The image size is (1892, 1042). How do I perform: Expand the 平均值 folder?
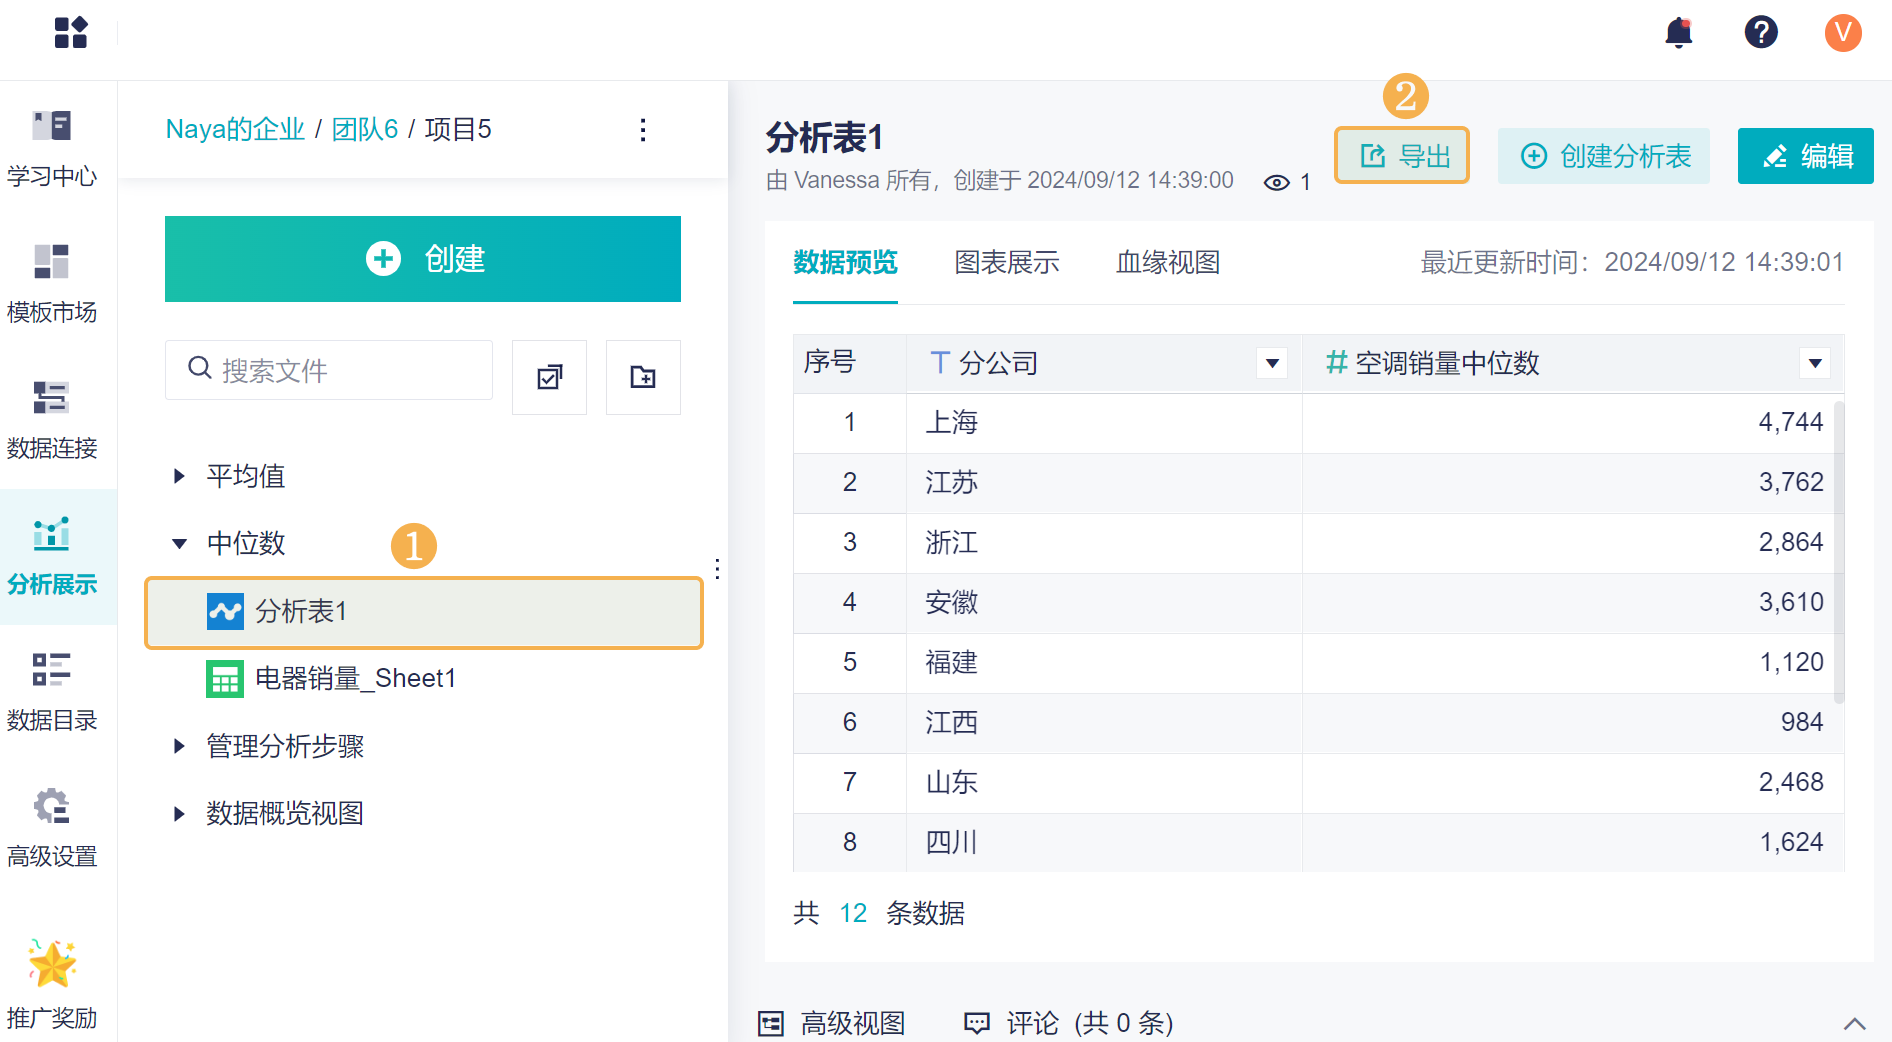pyautogui.click(x=180, y=476)
